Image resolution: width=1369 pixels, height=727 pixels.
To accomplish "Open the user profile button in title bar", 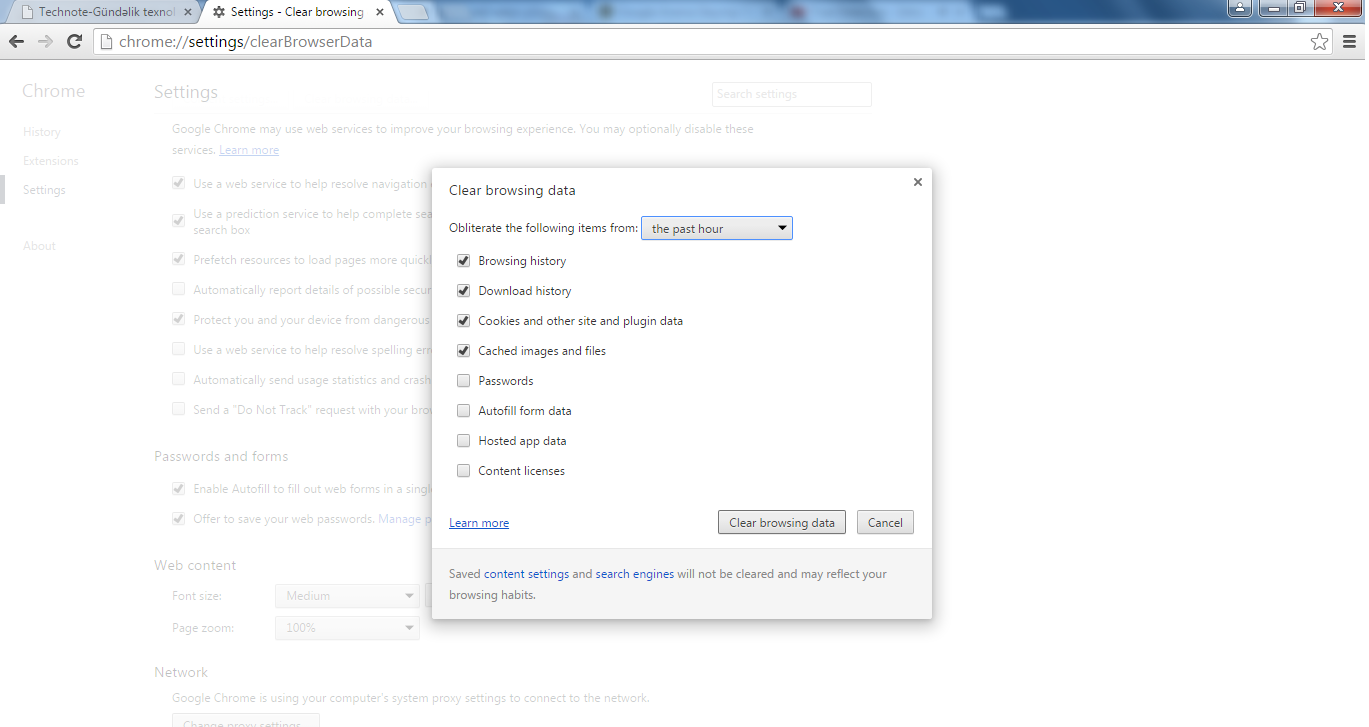I will point(1240,8).
